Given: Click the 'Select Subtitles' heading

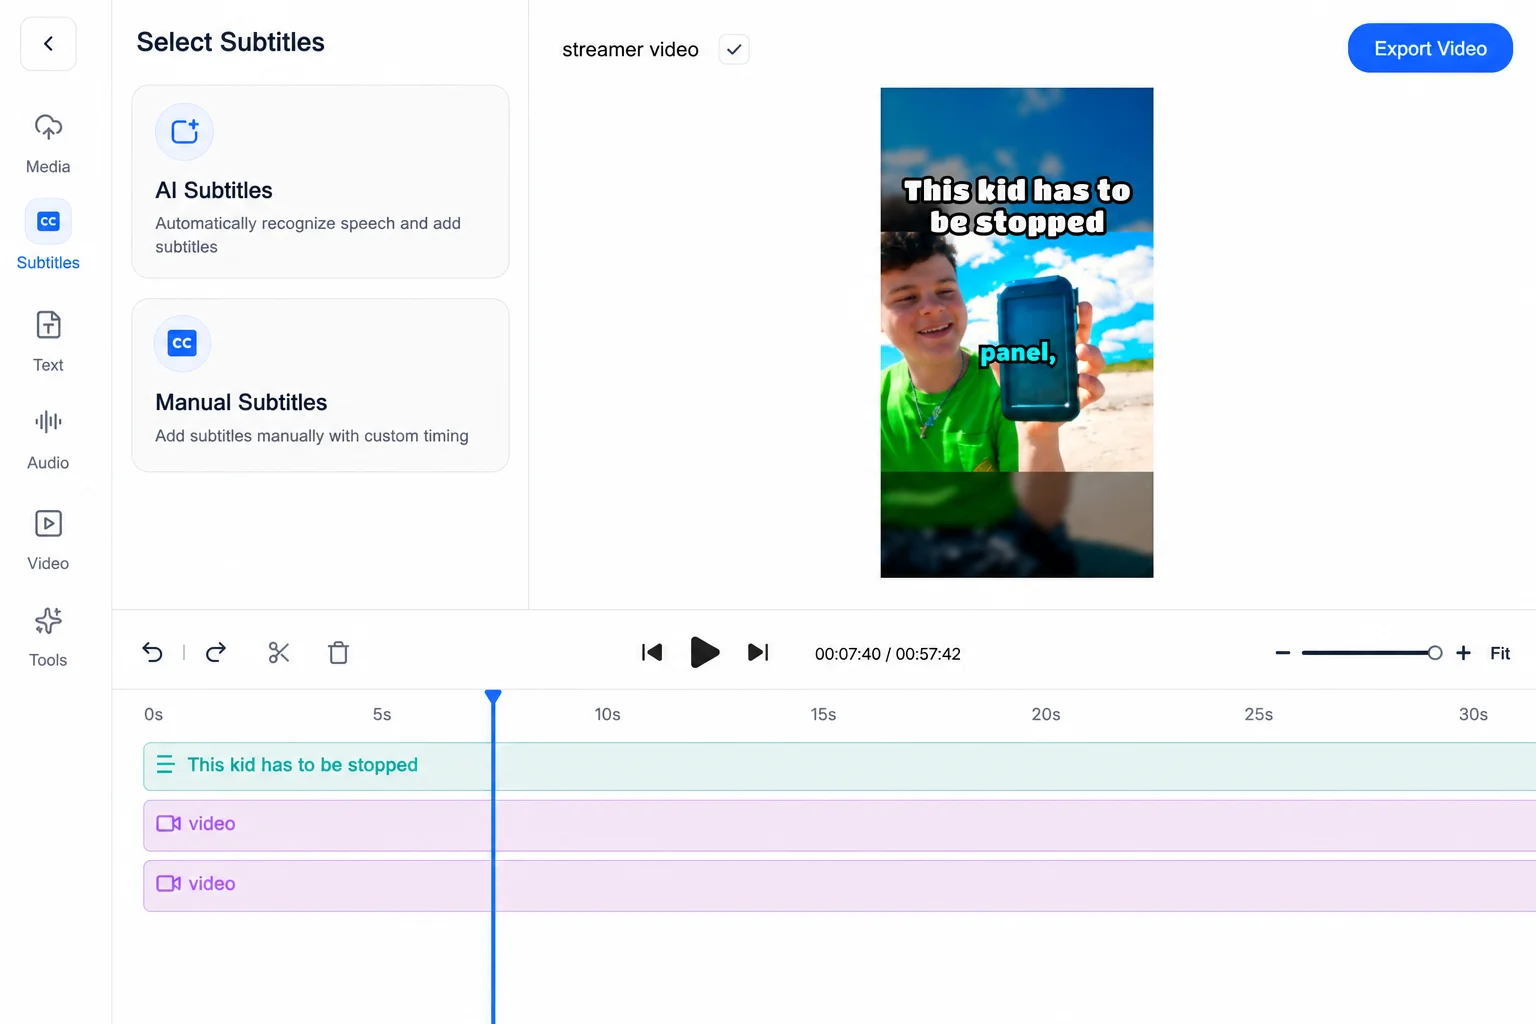Looking at the screenshot, I should [230, 42].
